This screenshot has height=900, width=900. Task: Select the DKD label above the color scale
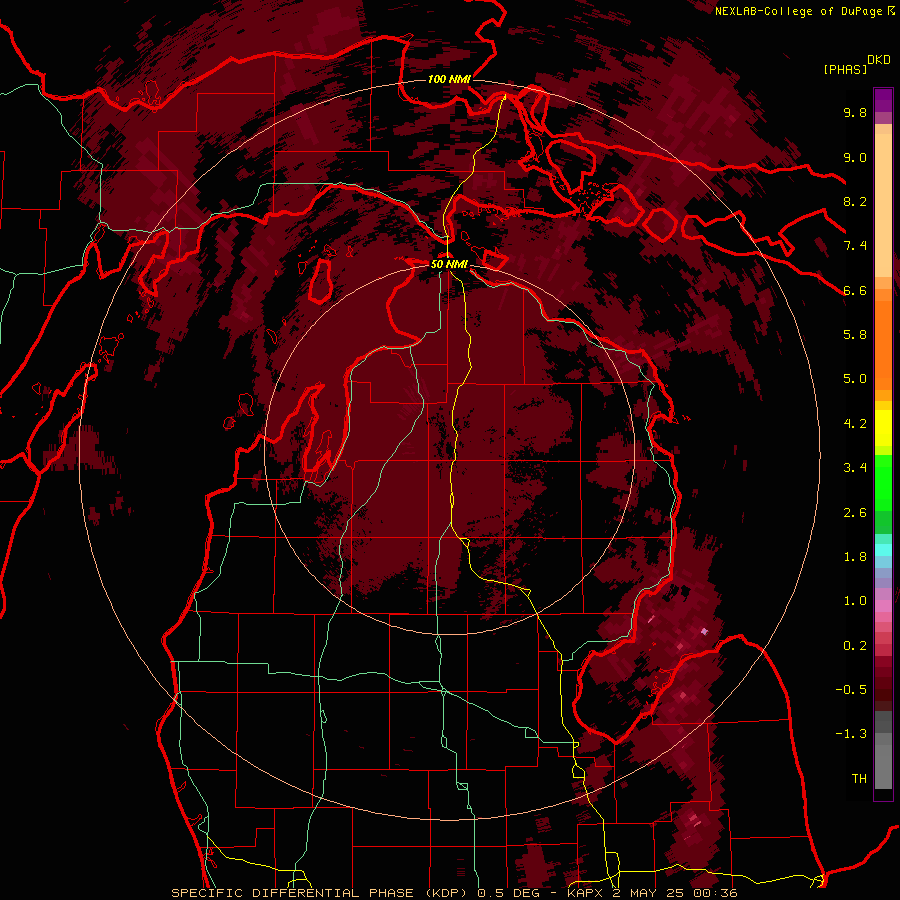(x=879, y=60)
